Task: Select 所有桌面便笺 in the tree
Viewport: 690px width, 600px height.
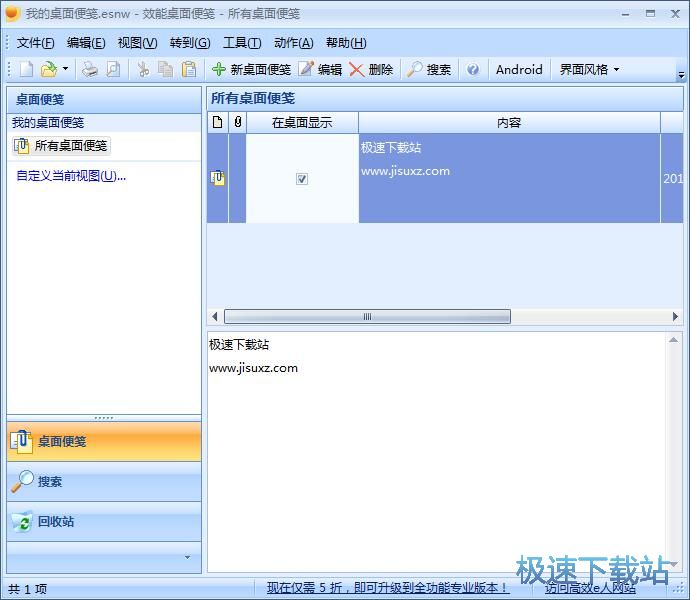Action: pyautogui.click(x=70, y=146)
